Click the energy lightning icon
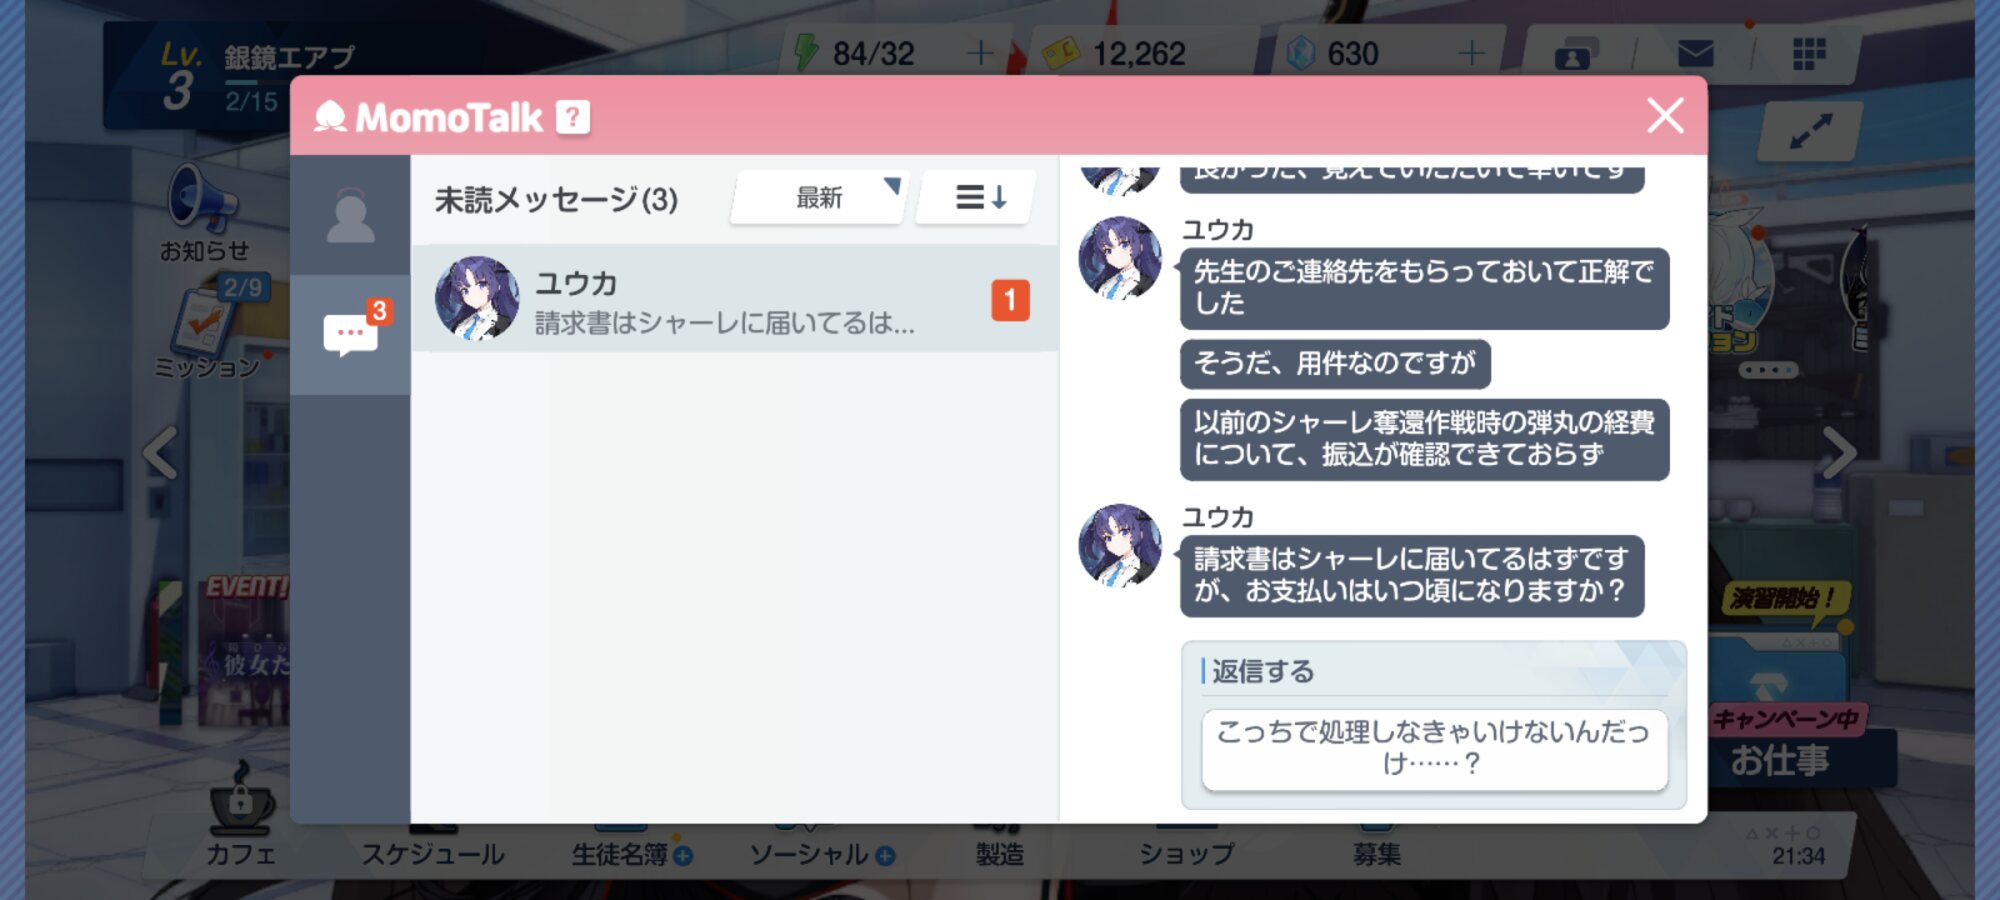The image size is (2000, 900). click(806, 52)
